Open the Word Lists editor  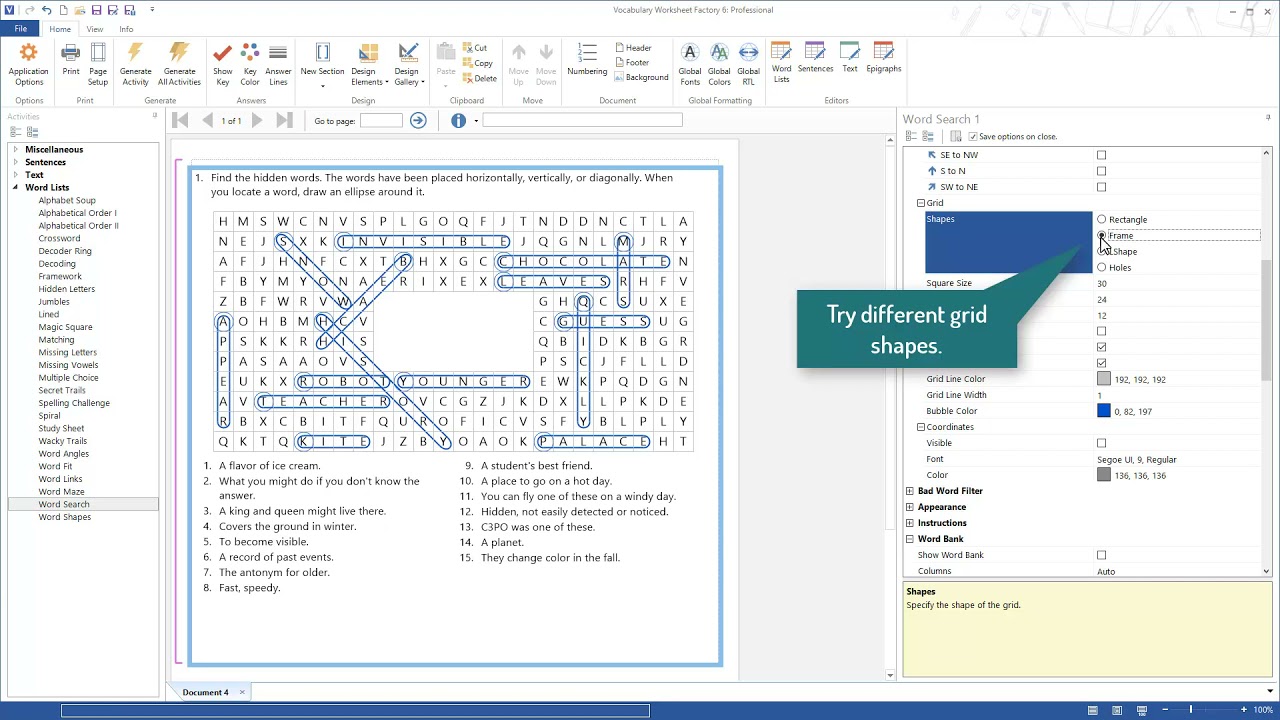click(781, 64)
